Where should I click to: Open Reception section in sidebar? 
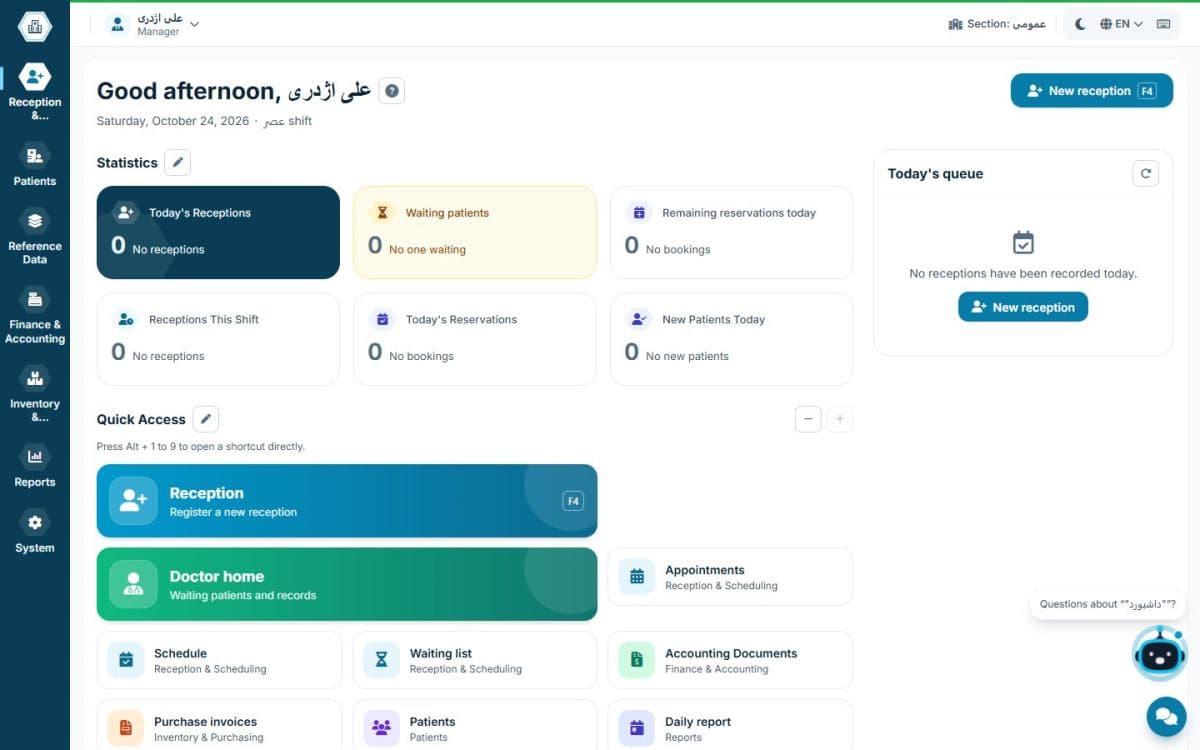click(35, 92)
